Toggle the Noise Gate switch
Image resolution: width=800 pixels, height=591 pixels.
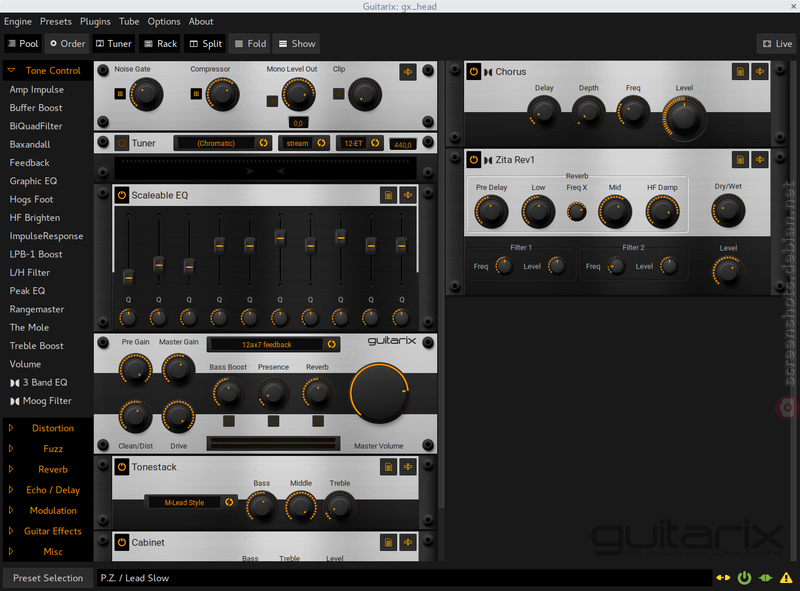point(120,94)
